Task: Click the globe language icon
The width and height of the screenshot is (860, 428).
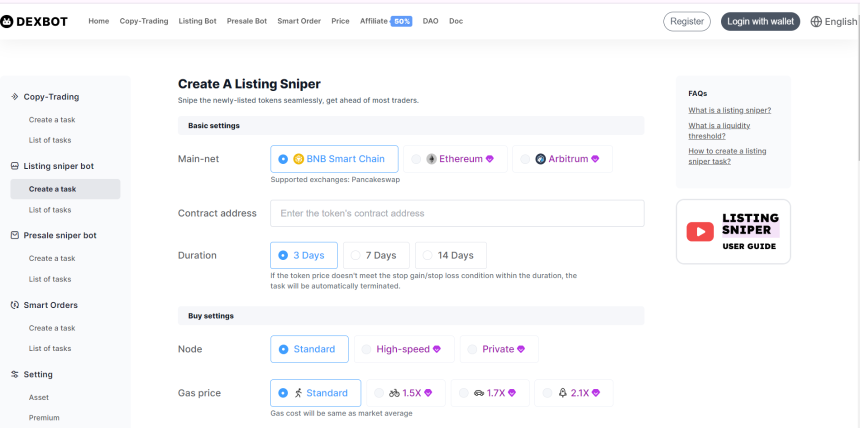Action: [816, 21]
